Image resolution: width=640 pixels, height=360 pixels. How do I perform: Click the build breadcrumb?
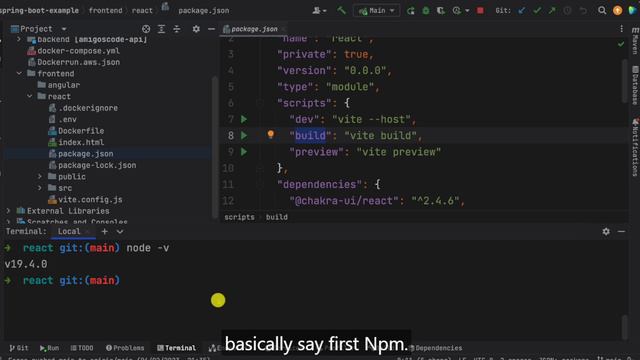pyautogui.click(x=277, y=217)
